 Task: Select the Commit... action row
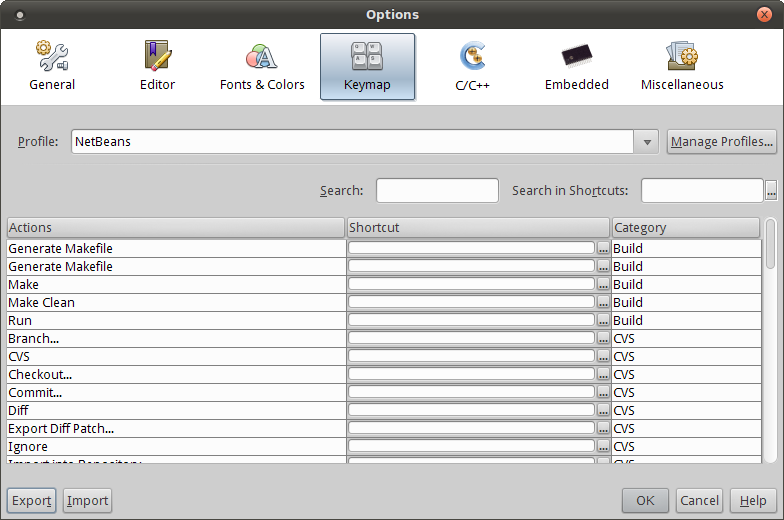click(x=176, y=392)
